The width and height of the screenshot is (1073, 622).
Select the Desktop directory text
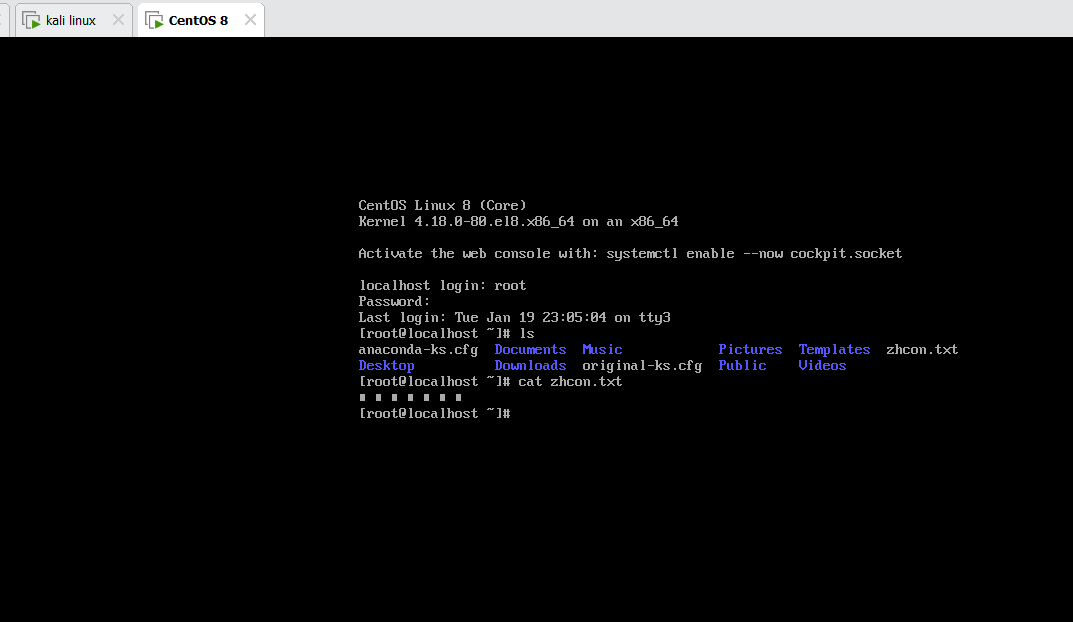click(387, 365)
